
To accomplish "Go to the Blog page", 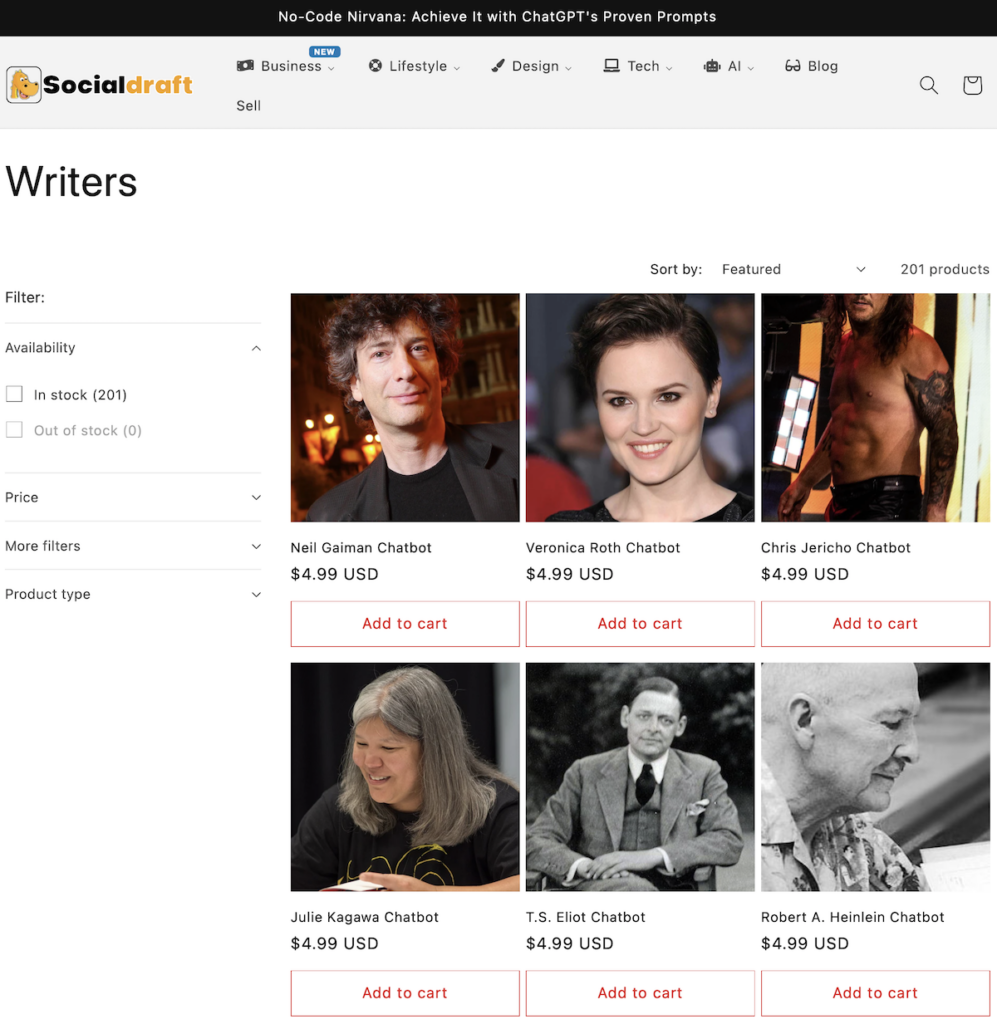I will (x=812, y=66).
